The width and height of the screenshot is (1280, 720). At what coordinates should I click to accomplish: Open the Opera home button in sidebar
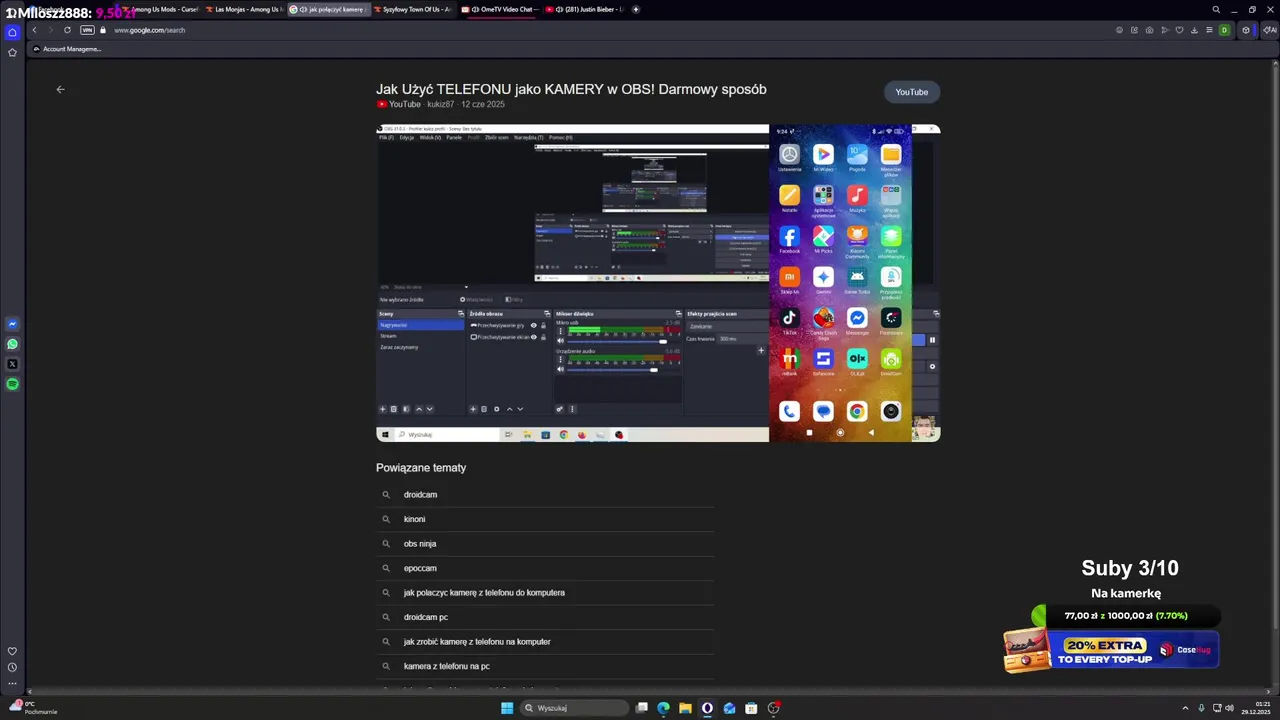click(12, 32)
